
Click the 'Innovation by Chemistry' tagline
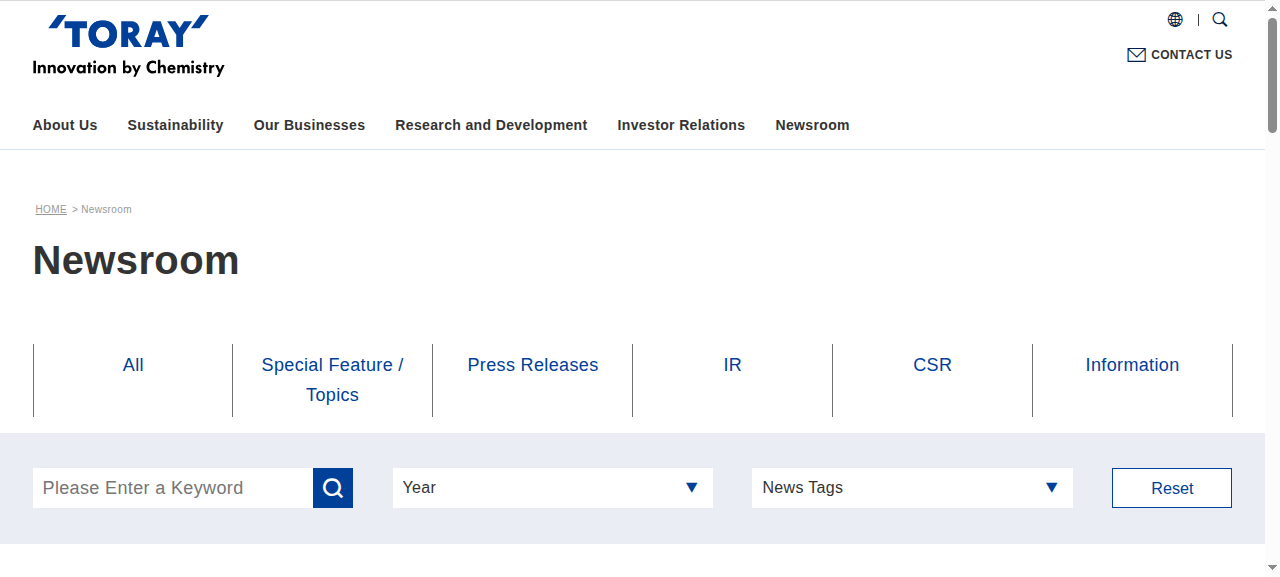(129, 68)
